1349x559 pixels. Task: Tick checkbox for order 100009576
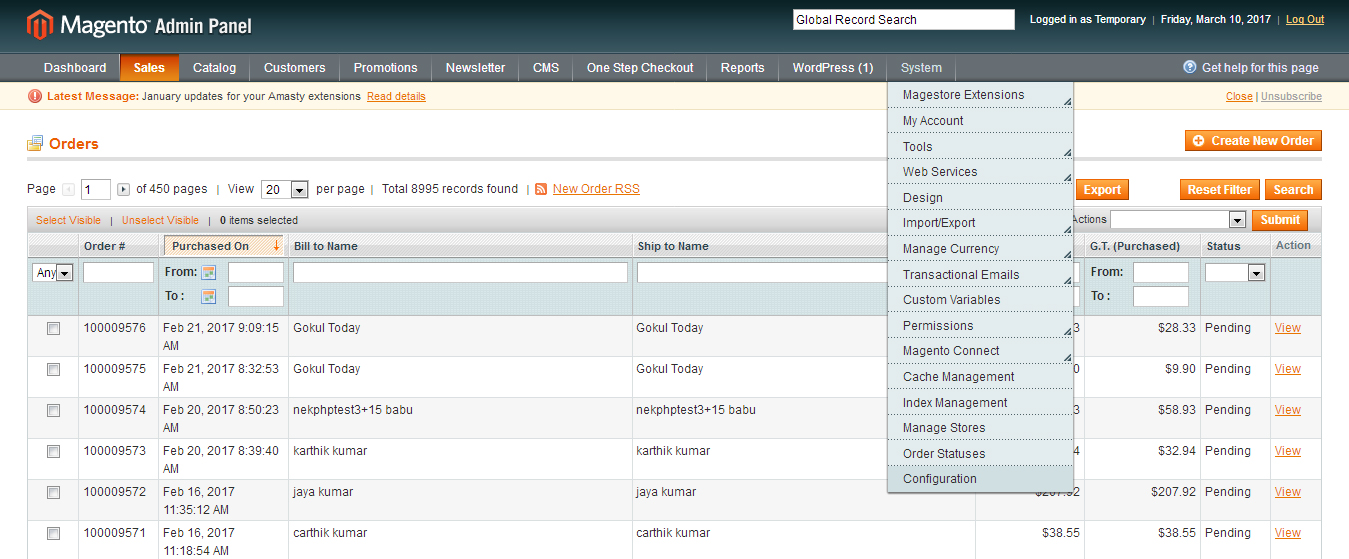(54, 328)
